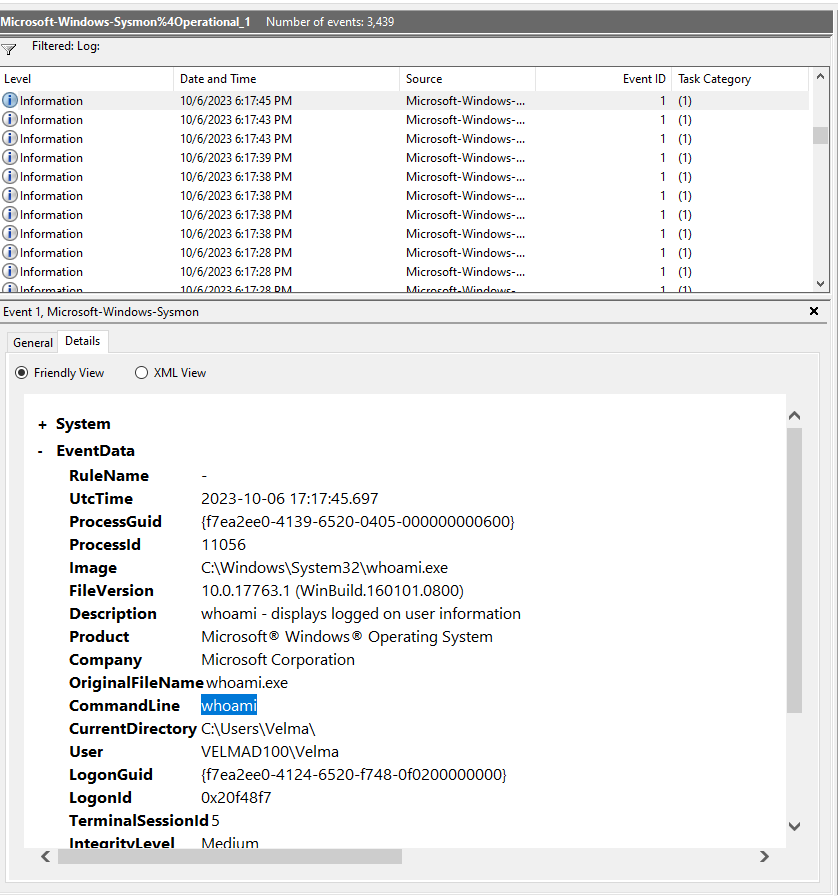
Task: Sort by Task Category column header
Action: 740,79
